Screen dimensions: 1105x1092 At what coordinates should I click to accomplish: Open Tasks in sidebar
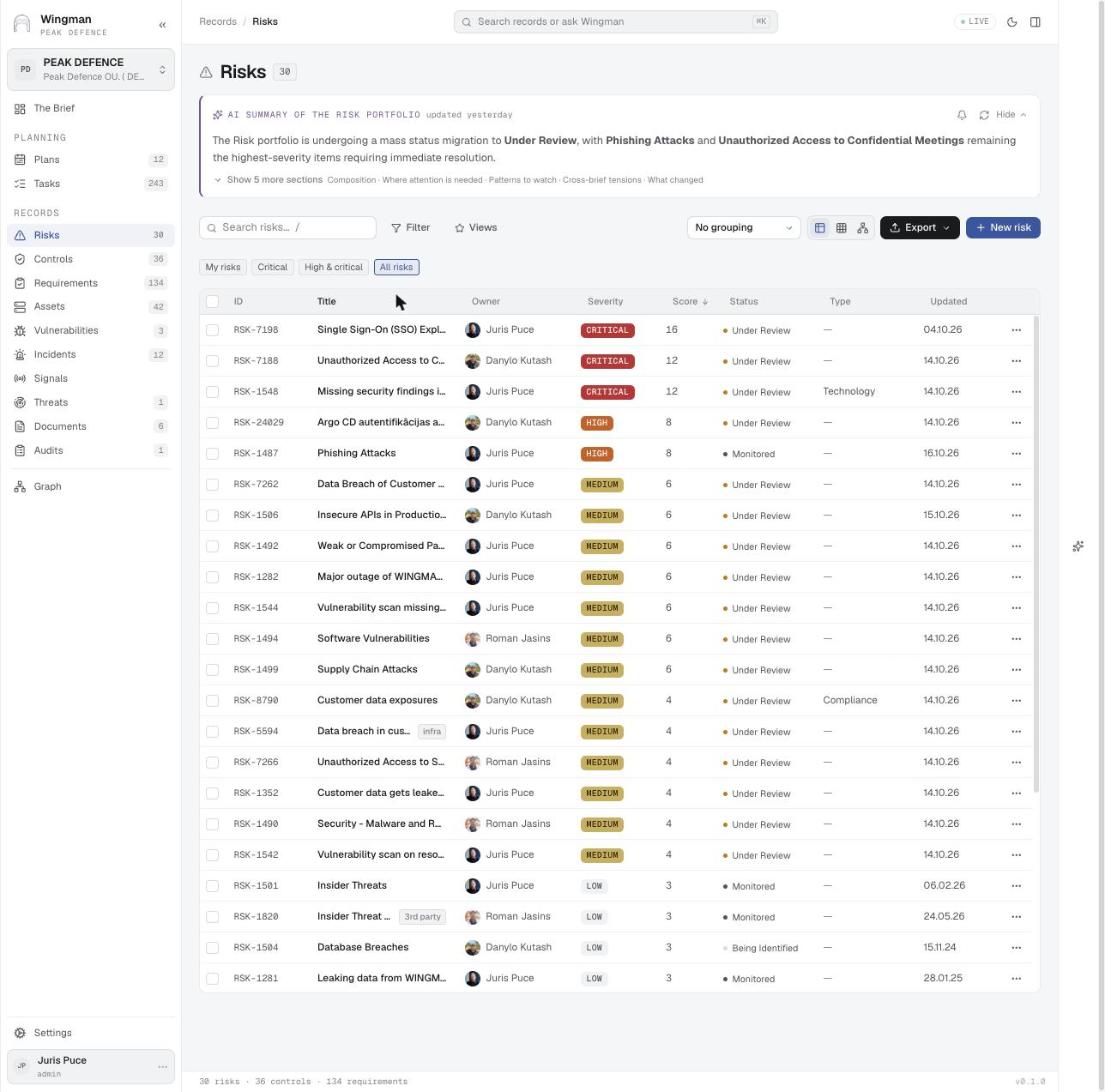pos(91,184)
